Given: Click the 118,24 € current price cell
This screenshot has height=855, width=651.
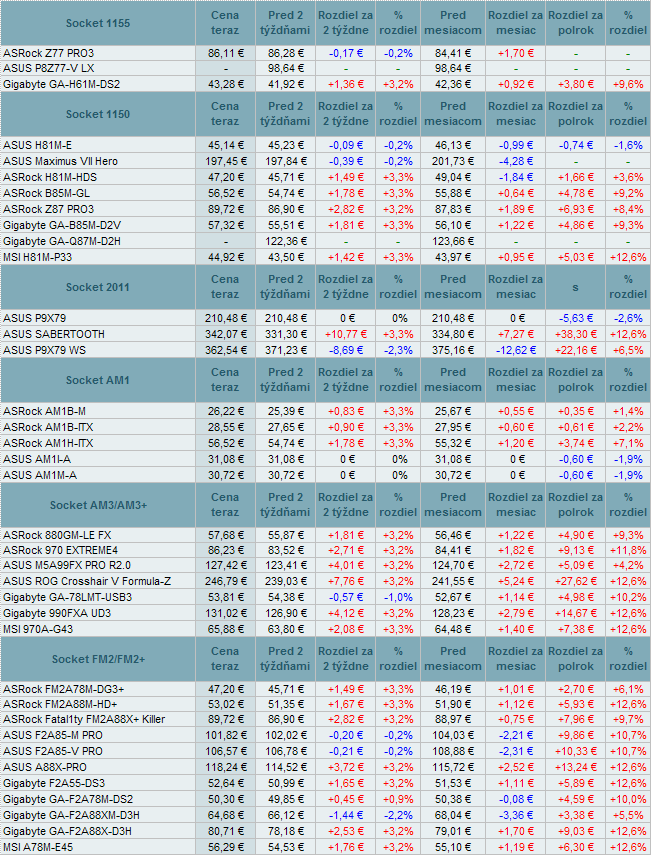Looking at the screenshot, I should tap(225, 767).
